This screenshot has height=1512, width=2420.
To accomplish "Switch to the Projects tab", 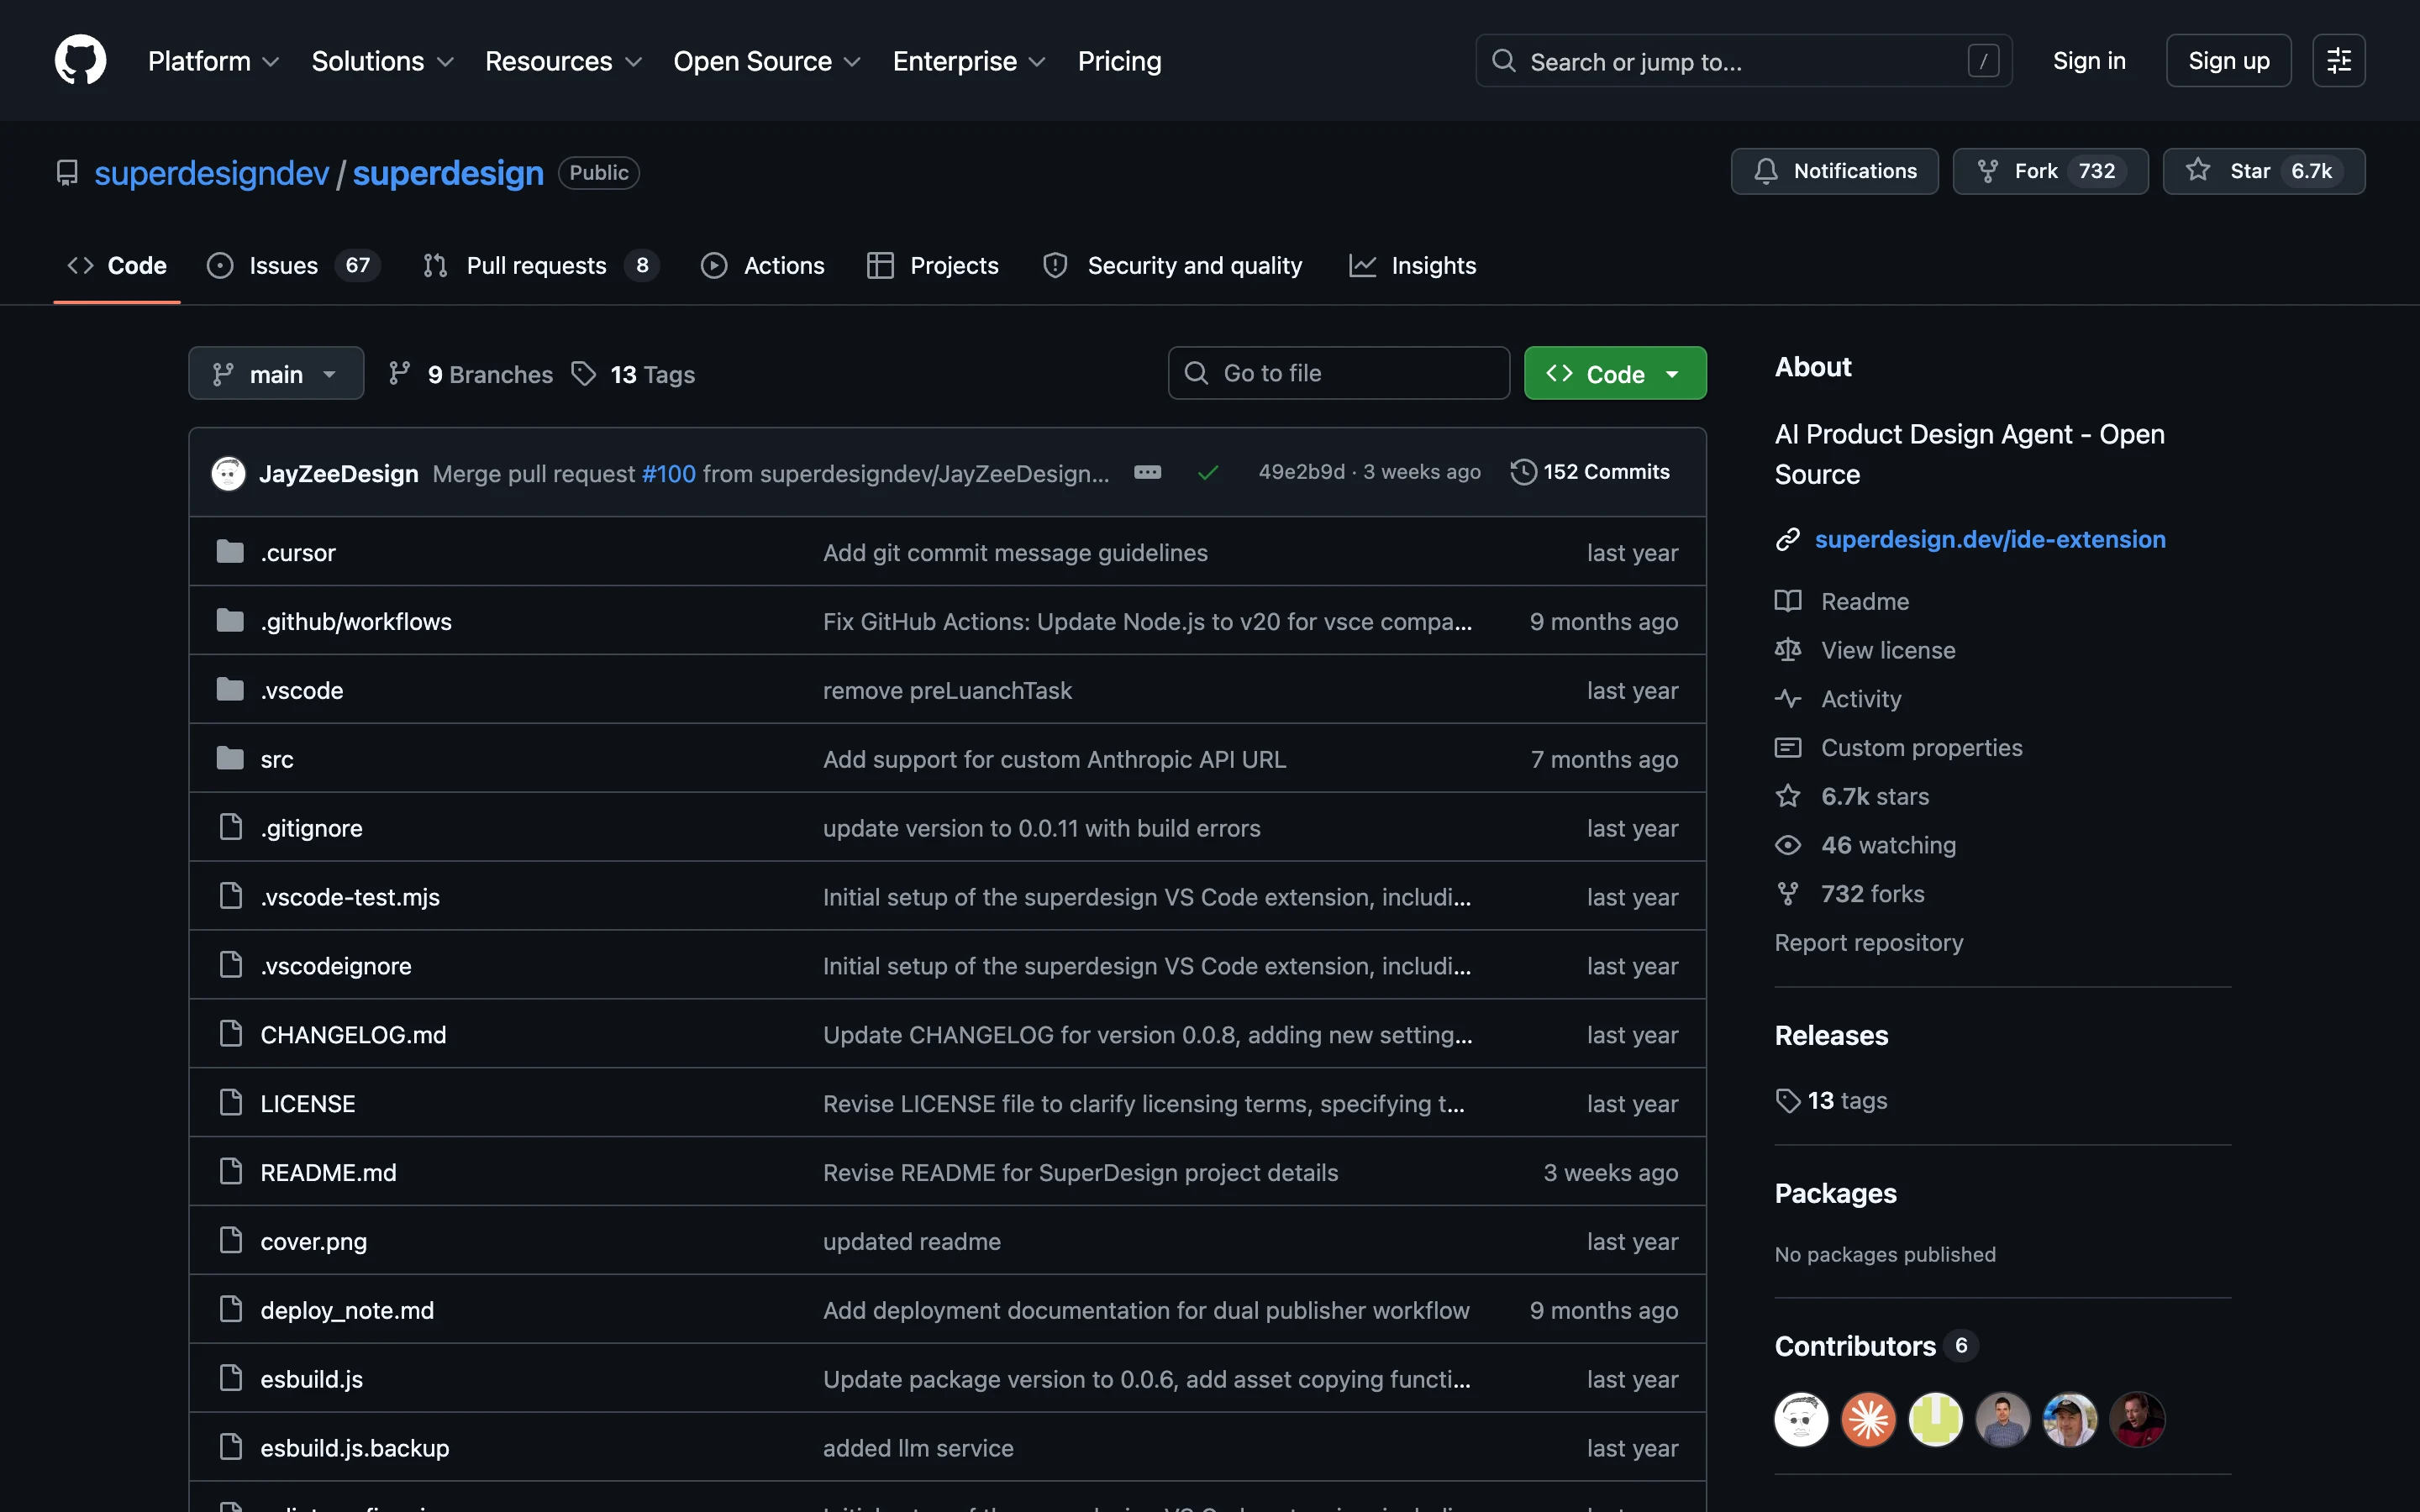I will pyautogui.click(x=933, y=265).
